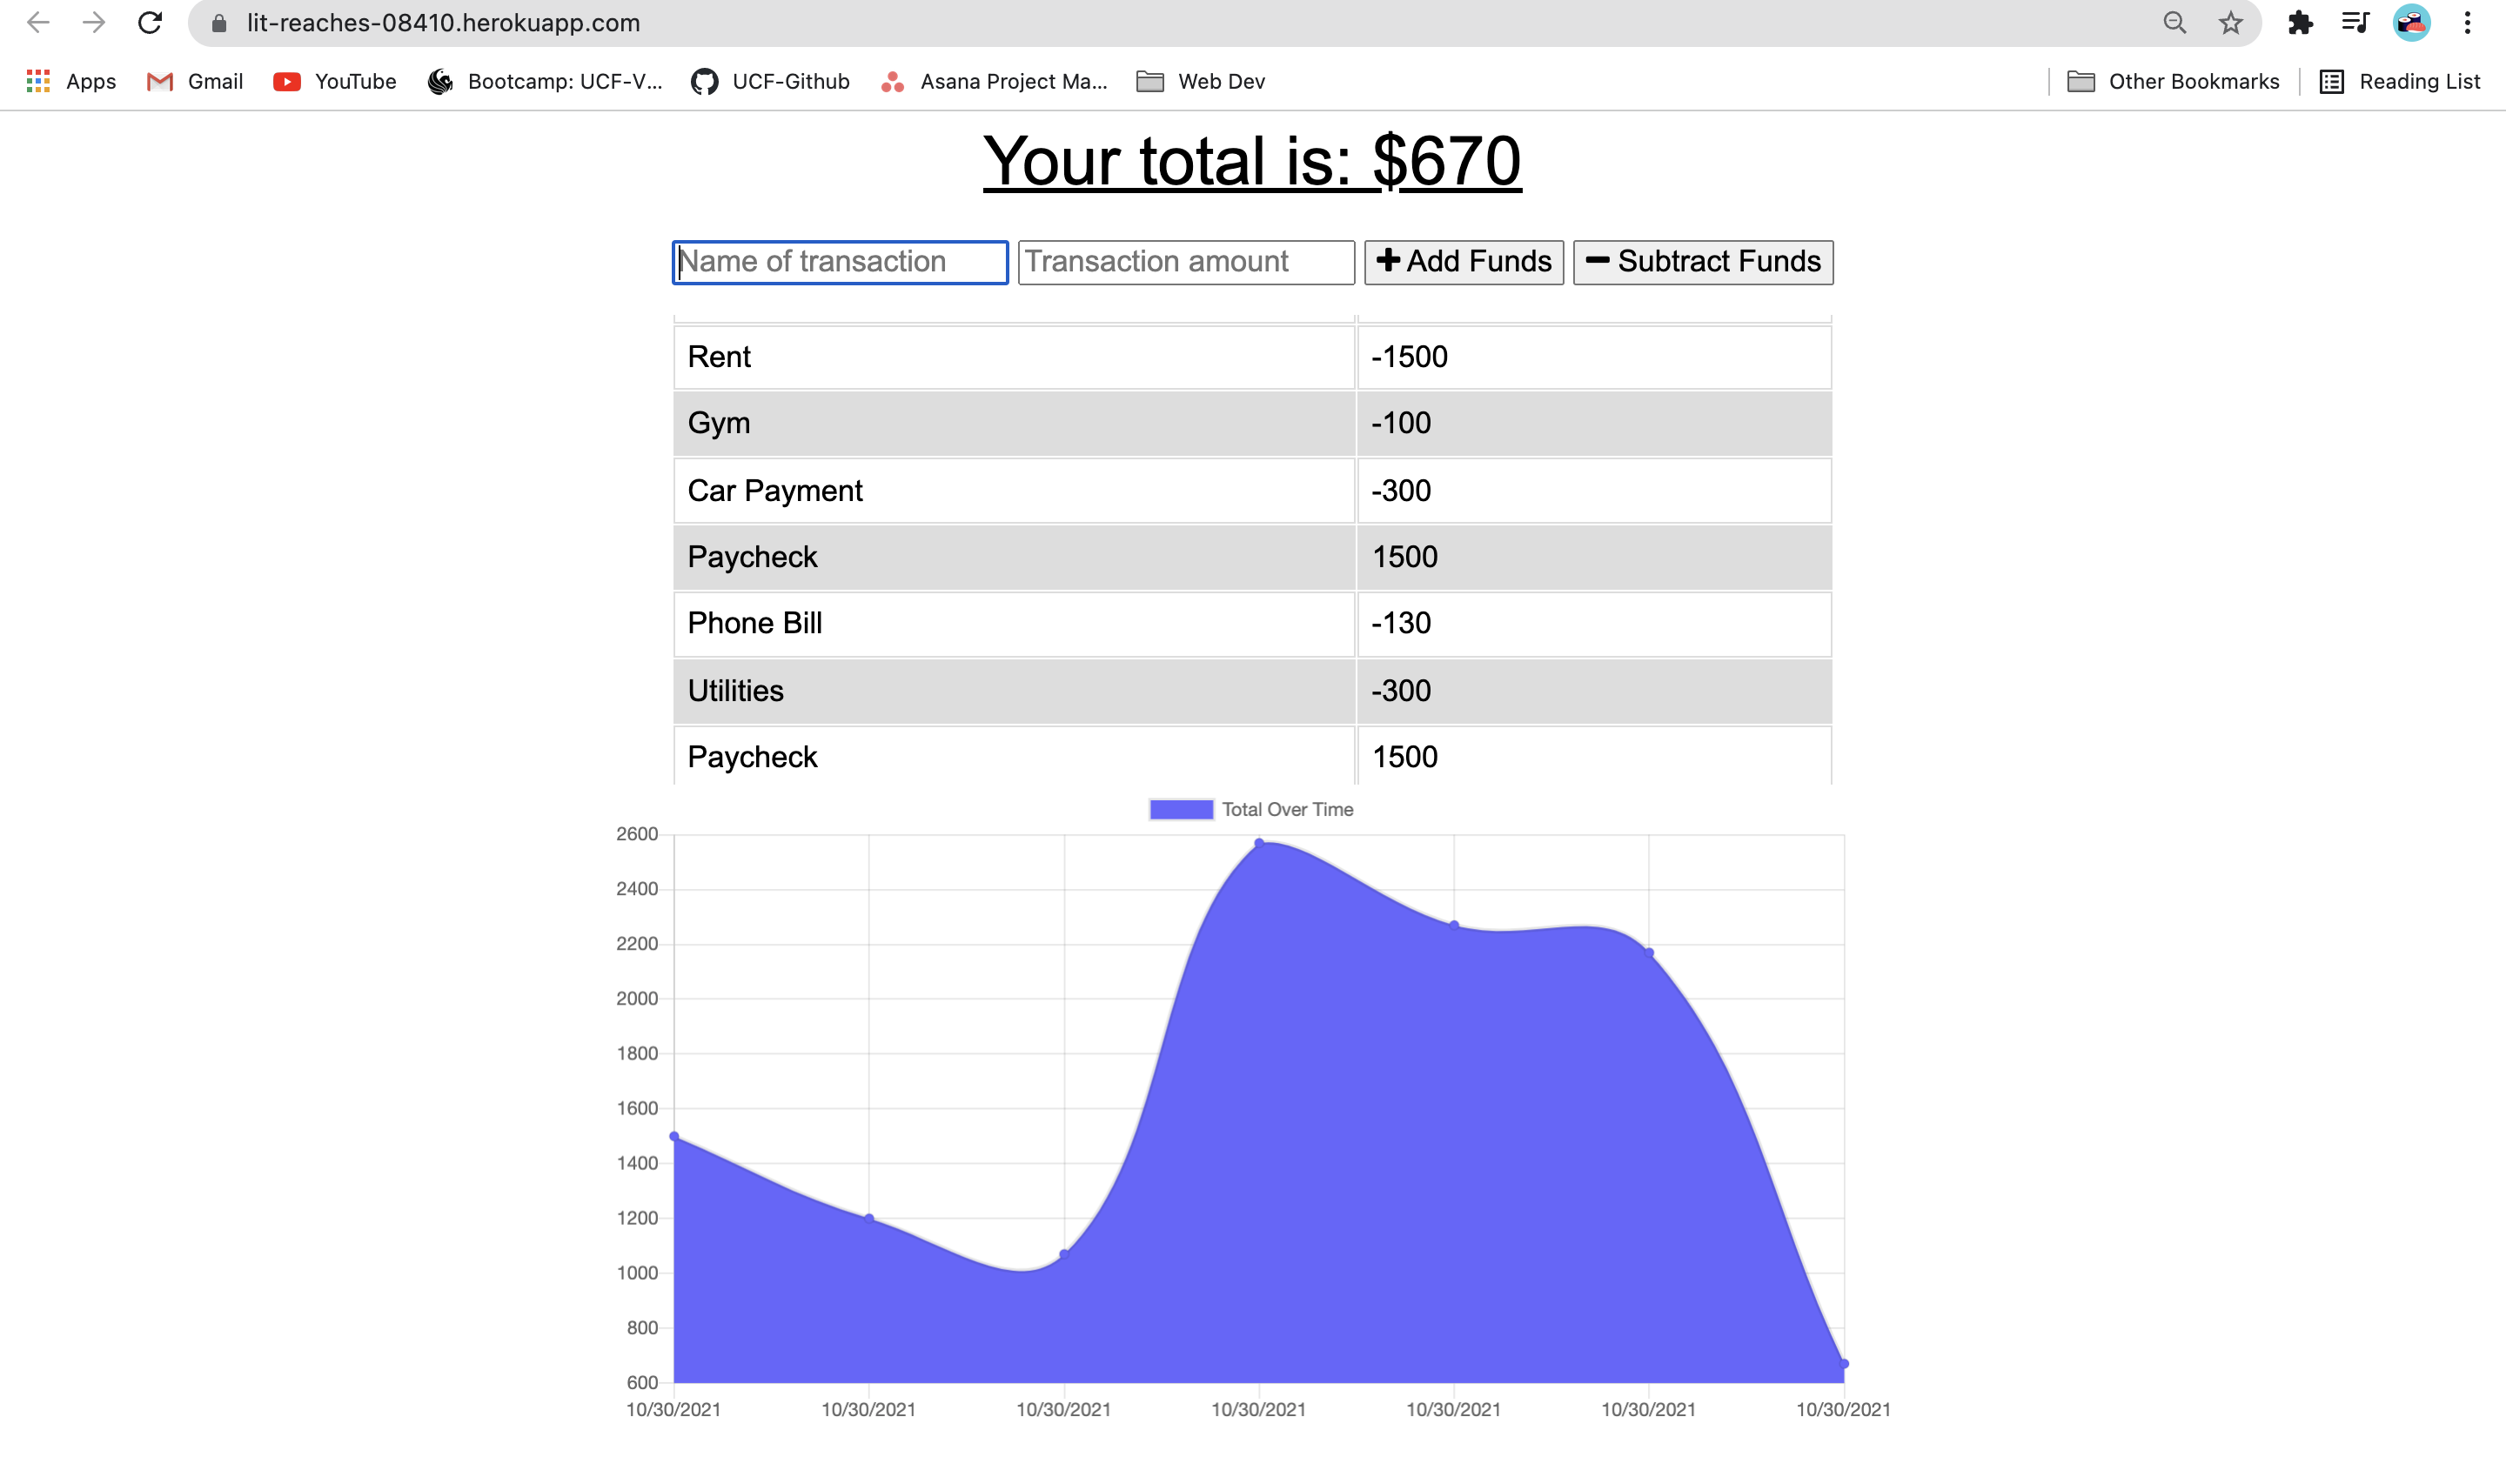Open the Web Dev bookmarks folder
The image size is (2506, 1484).
point(1199,81)
